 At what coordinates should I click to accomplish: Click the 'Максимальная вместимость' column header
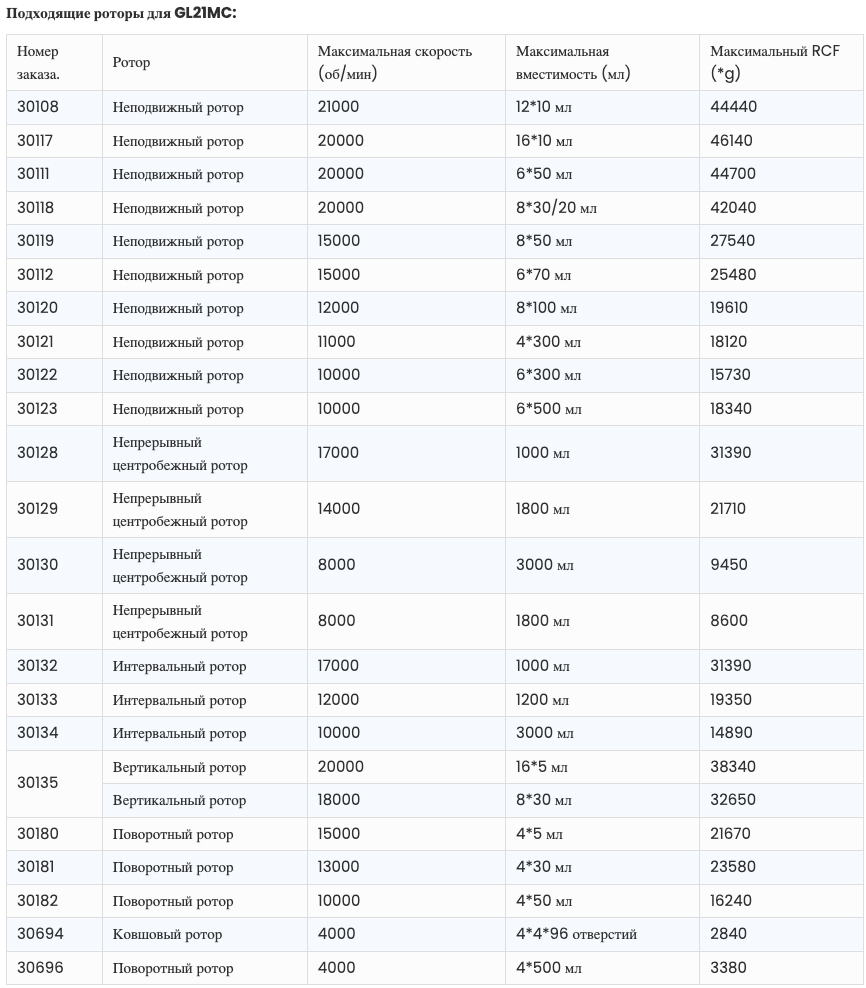click(x=573, y=62)
